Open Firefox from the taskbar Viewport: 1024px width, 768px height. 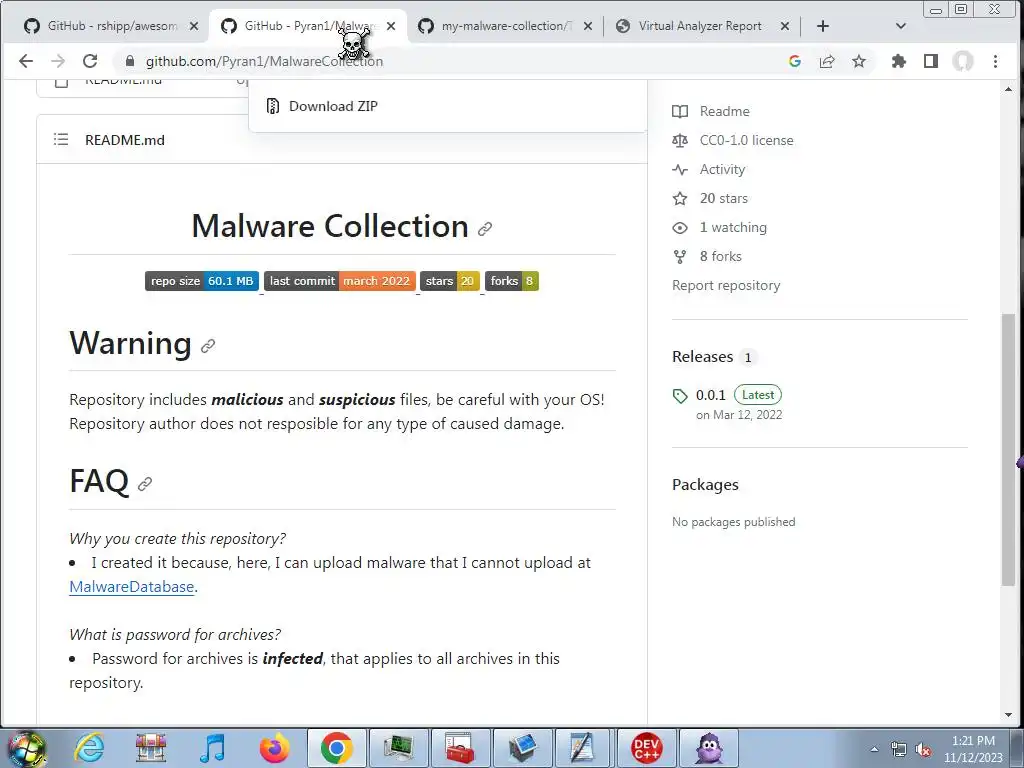point(275,748)
